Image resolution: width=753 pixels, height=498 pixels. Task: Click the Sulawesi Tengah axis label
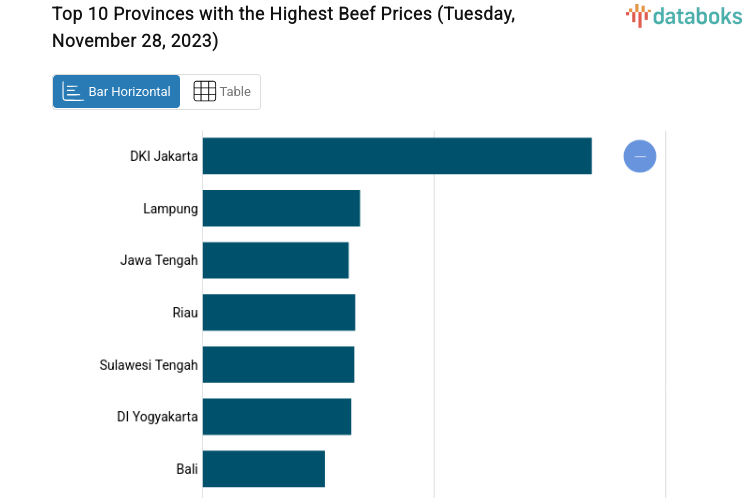149,364
